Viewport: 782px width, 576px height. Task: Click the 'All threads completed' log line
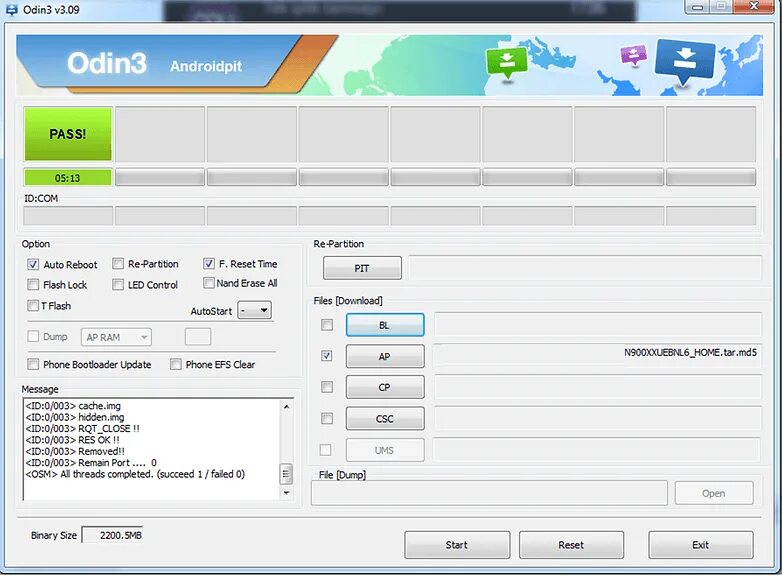point(135,474)
